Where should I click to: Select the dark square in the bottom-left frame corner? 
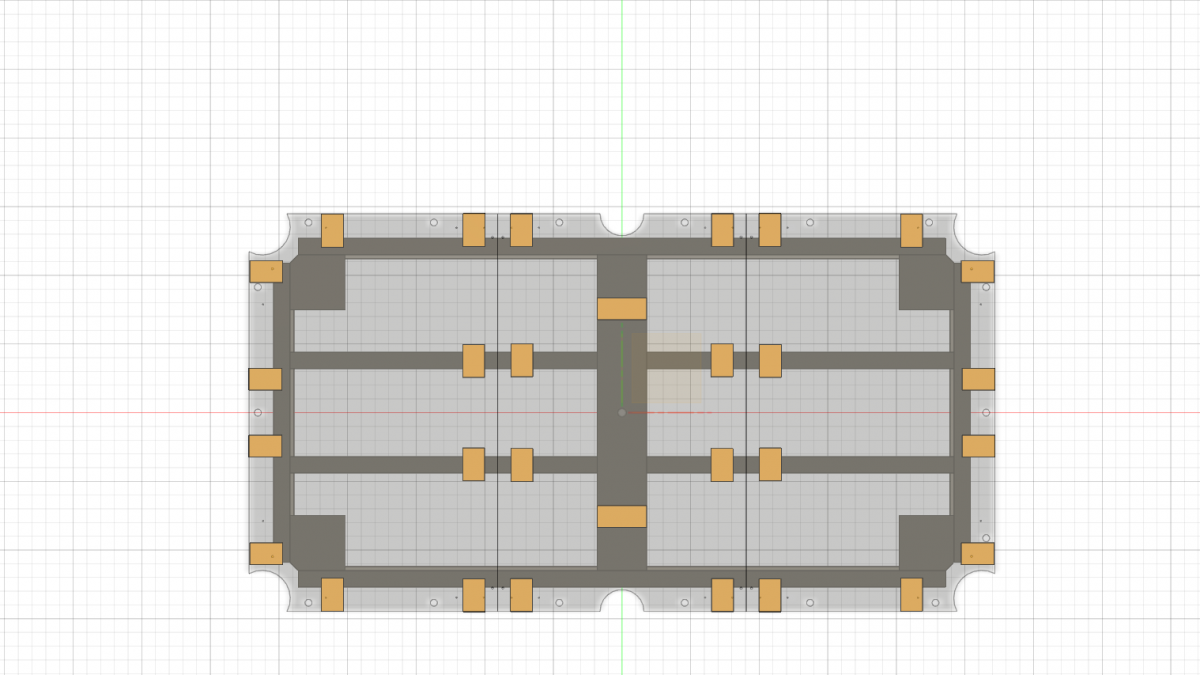pyautogui.click(x=317, y=541)
